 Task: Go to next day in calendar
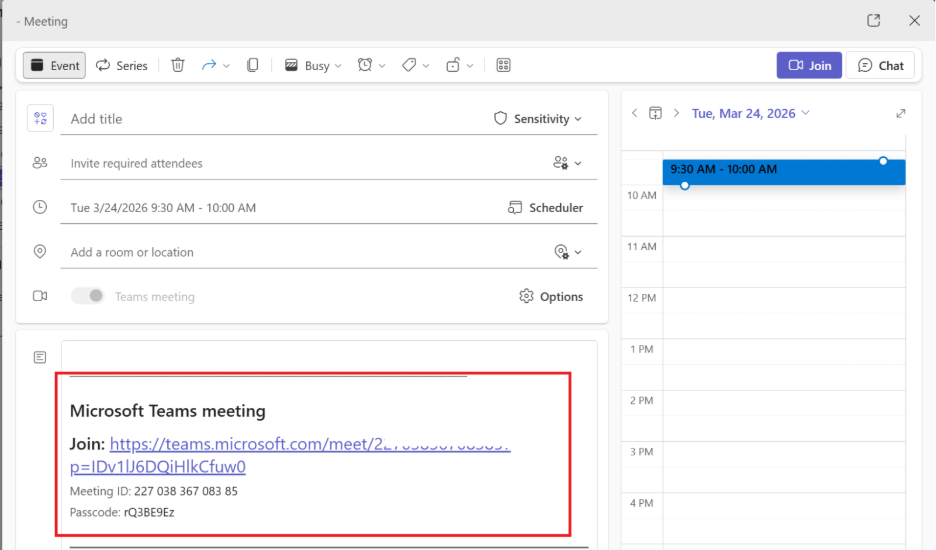click(x=676, y=113)
